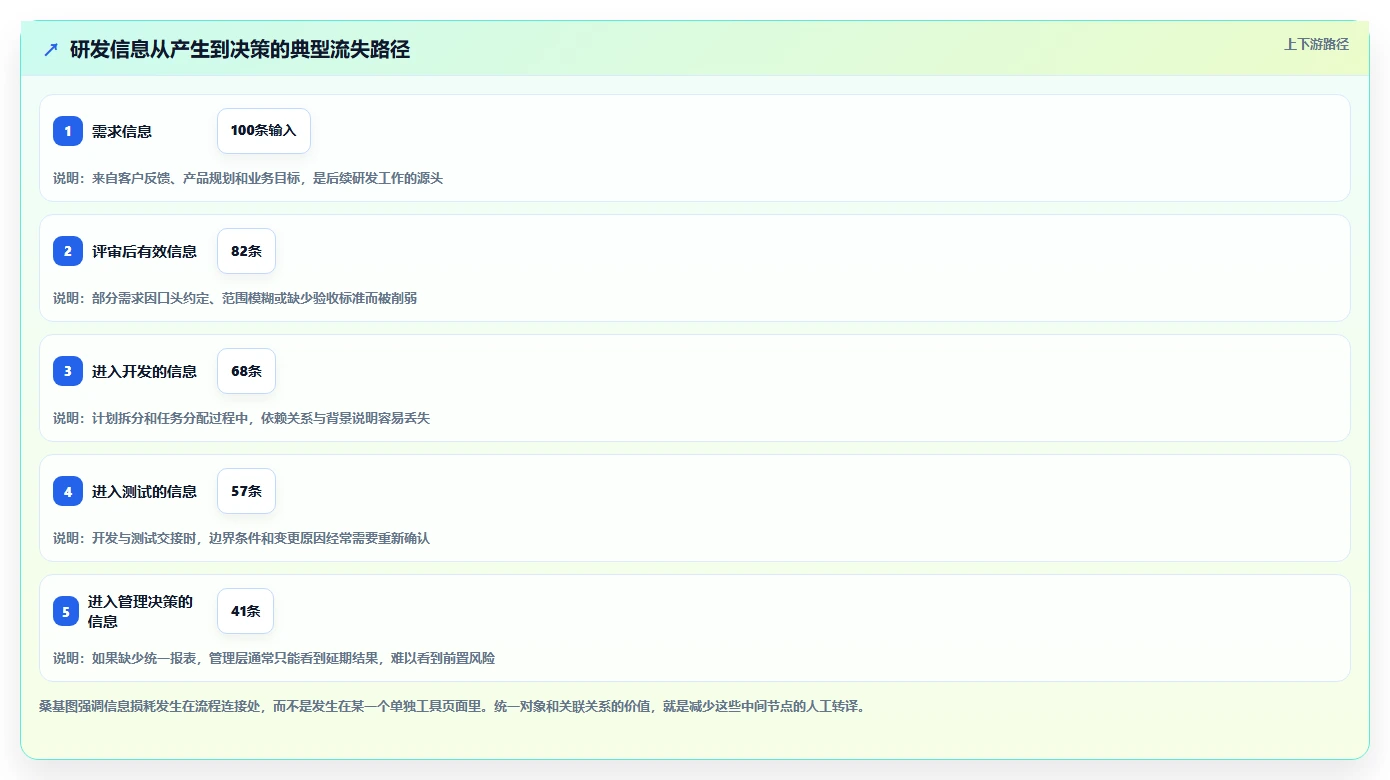Click the step 2 number badge
The image size is (1390, 780).
point(68,251)
